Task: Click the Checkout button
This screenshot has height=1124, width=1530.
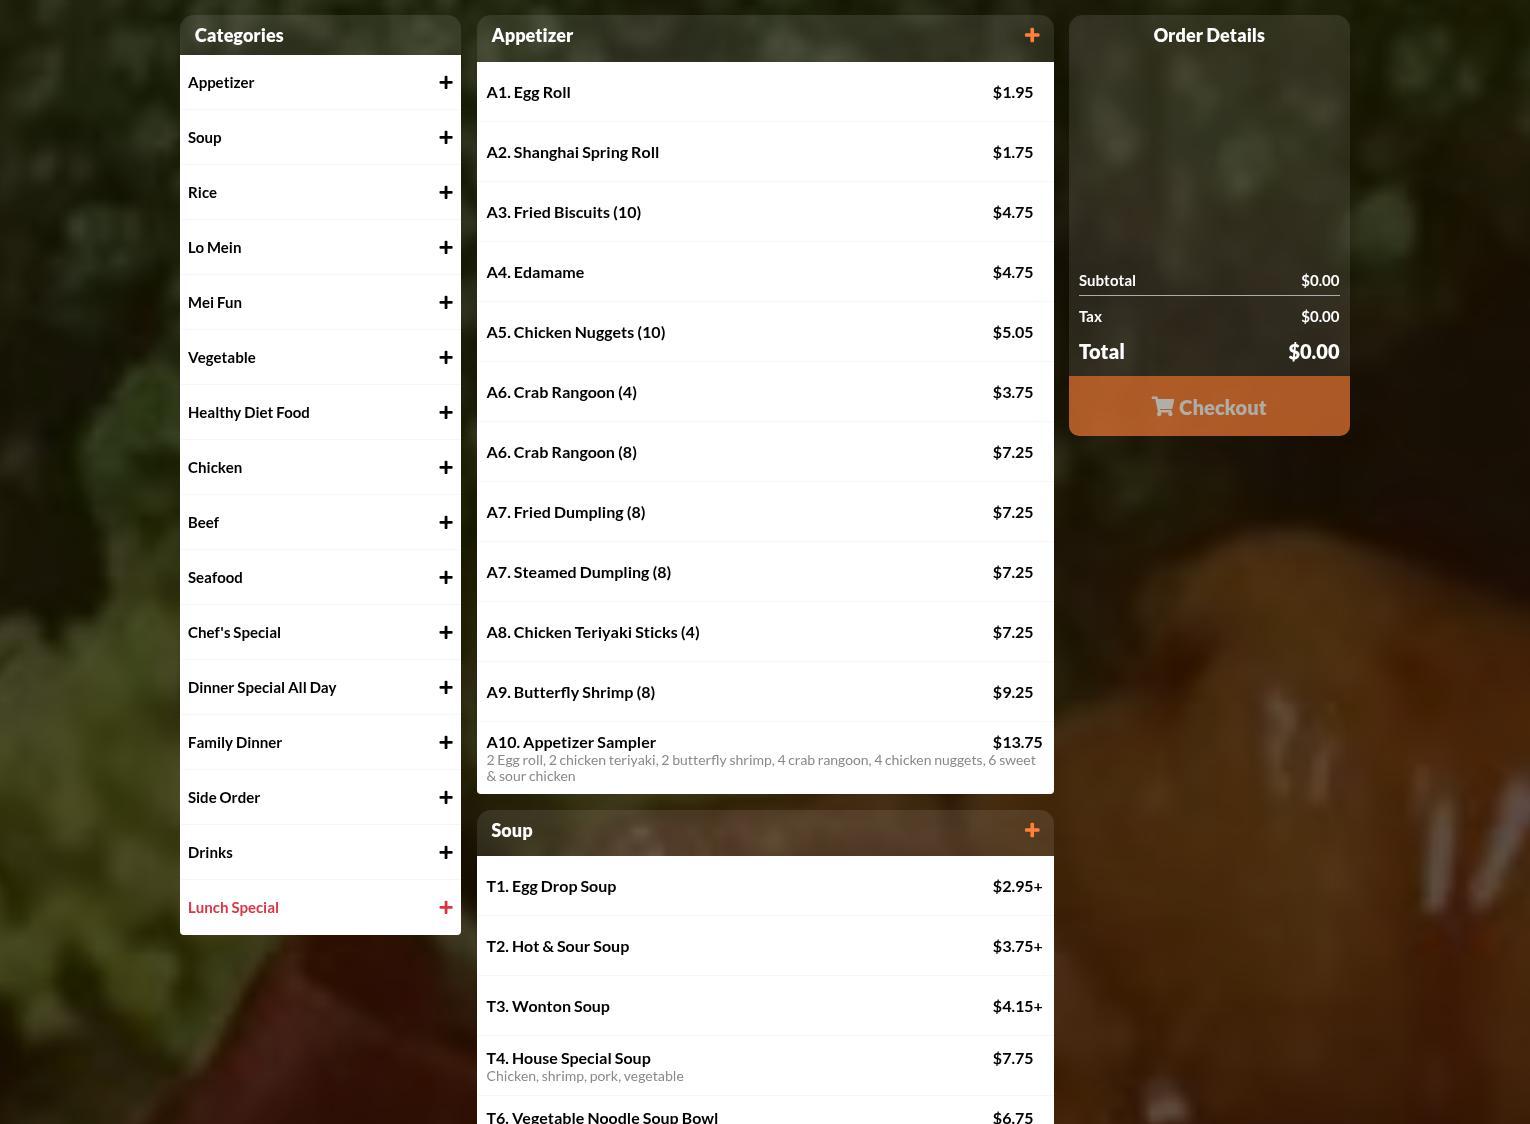Action: tap(1209, 406)
